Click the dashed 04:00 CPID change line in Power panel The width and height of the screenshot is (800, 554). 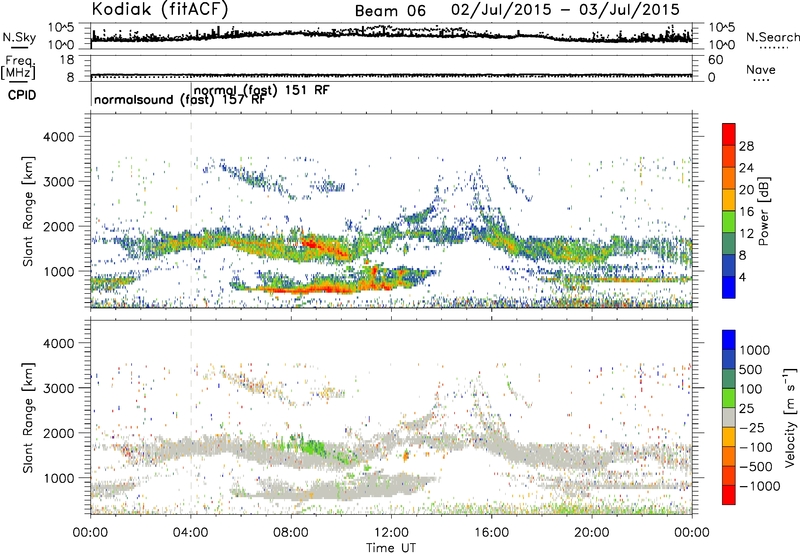191,210
